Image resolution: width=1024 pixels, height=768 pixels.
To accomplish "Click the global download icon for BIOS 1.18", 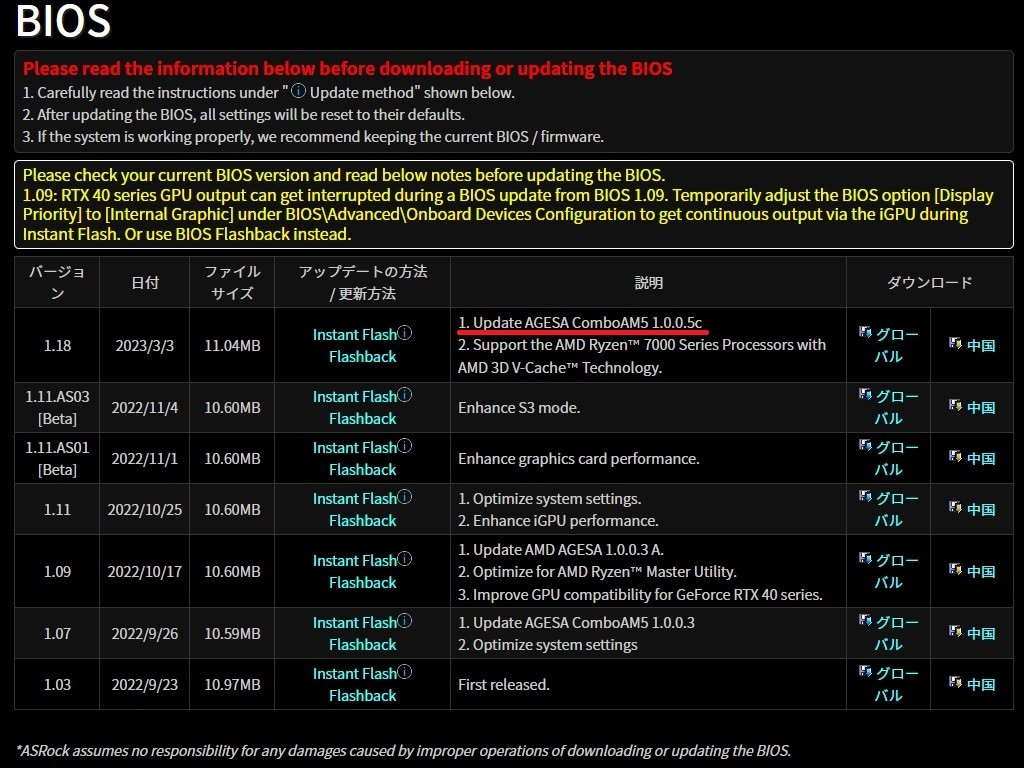I will (865, 333).
